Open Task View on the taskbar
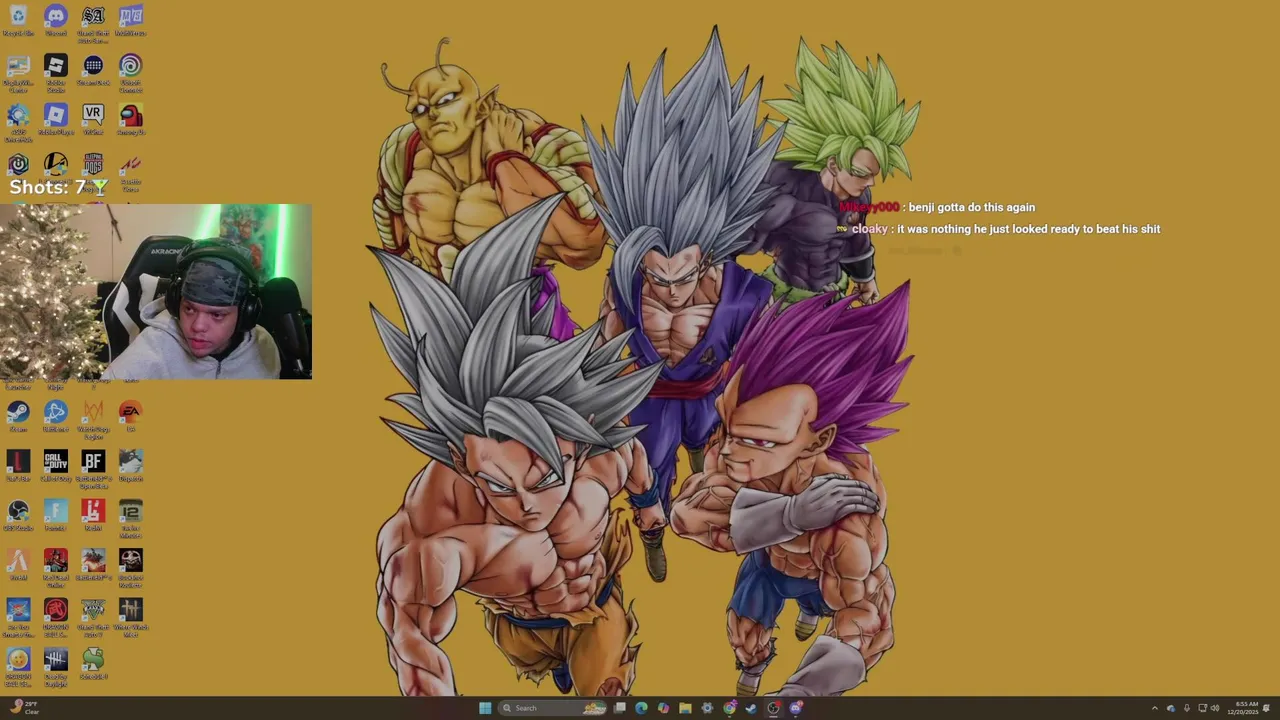This screenshot has width=1280, height=720. (x=619, y=708)
